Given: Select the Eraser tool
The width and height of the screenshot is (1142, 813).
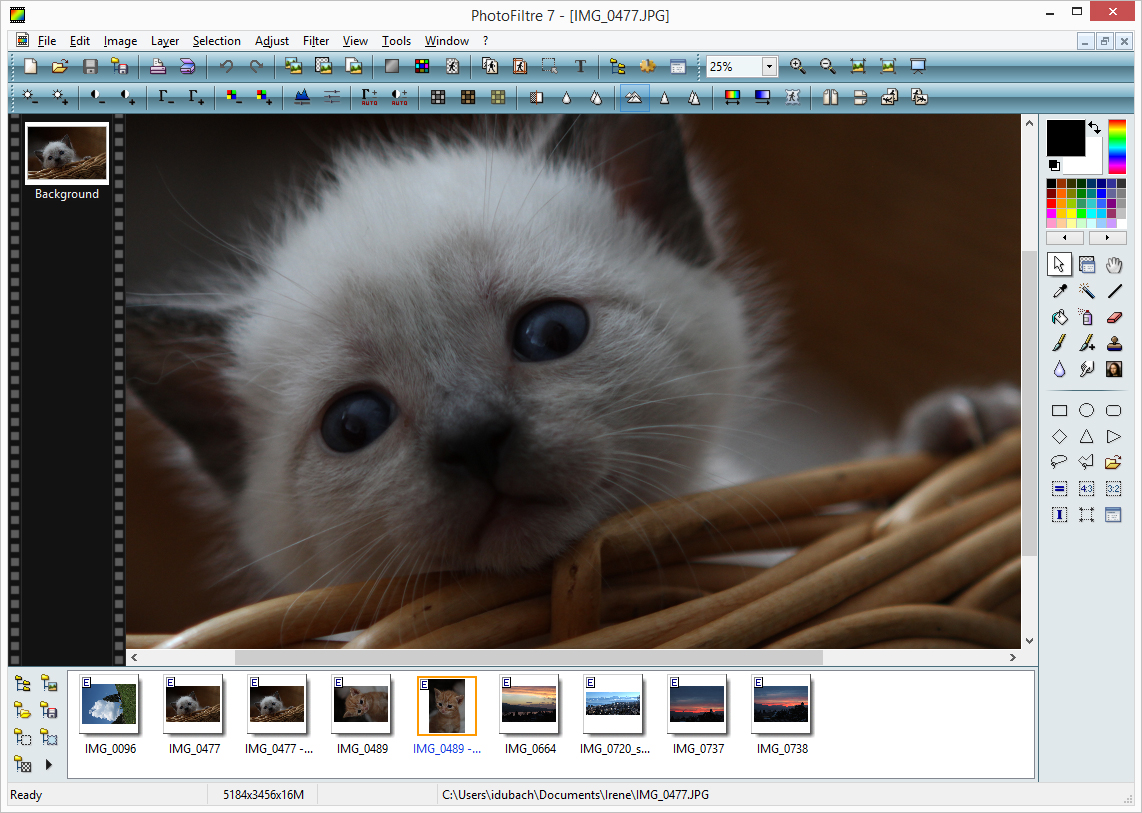Looking at the screenshot, I should point(1114,318).
